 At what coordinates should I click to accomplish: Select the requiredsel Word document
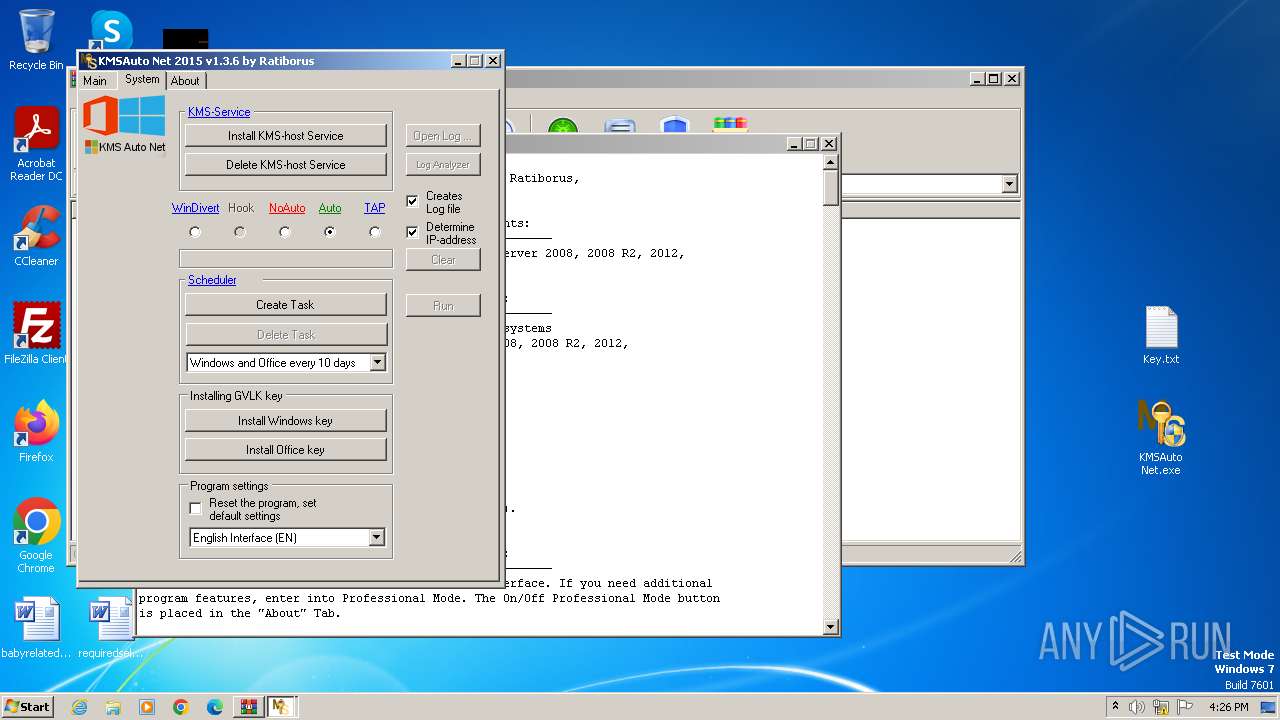point(111,628)
